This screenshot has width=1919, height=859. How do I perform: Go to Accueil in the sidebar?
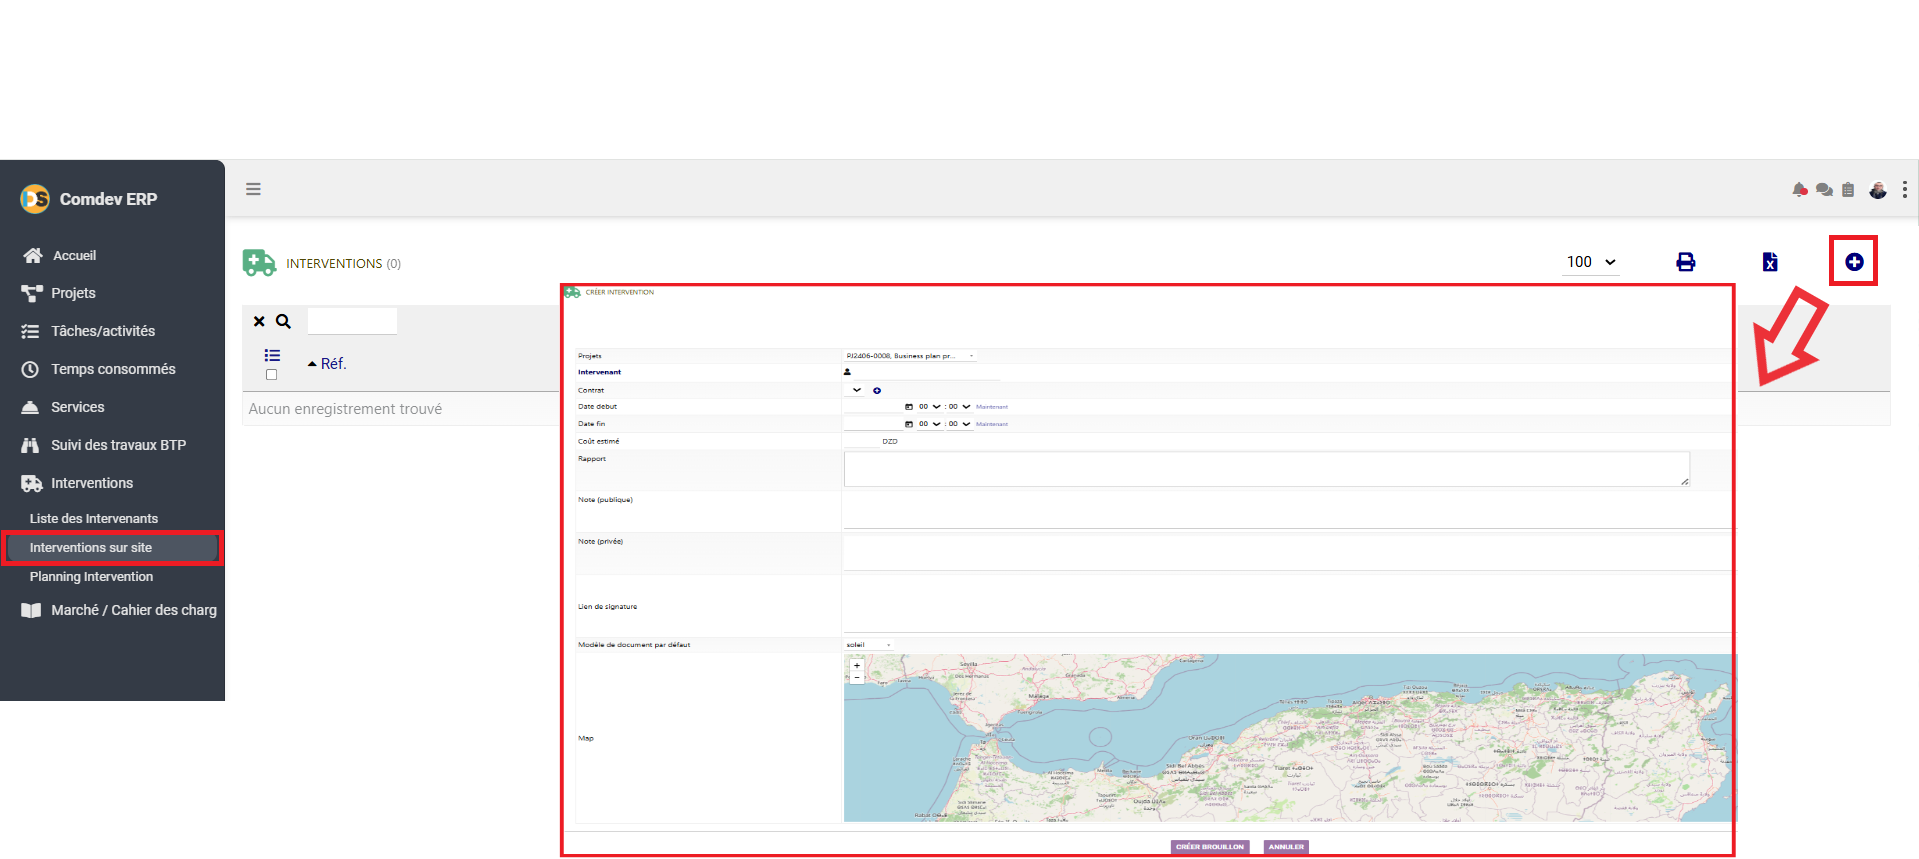click(x=74, y=255)
